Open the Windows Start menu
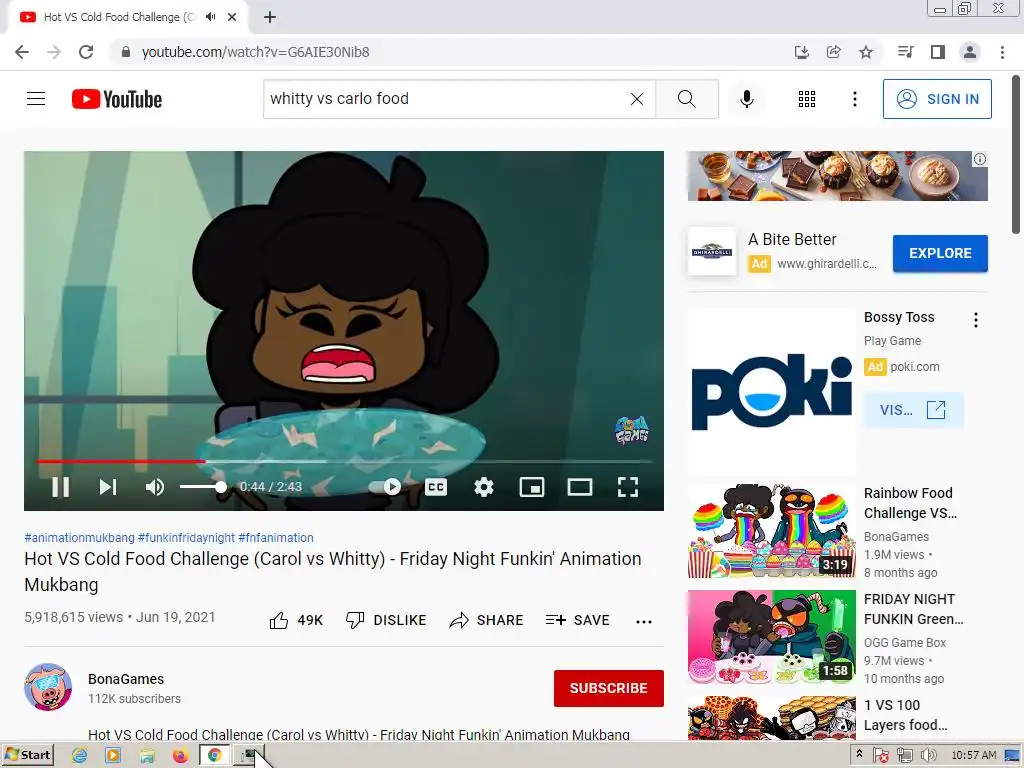This screenshot has width=1024, height=768. [27, 755]
